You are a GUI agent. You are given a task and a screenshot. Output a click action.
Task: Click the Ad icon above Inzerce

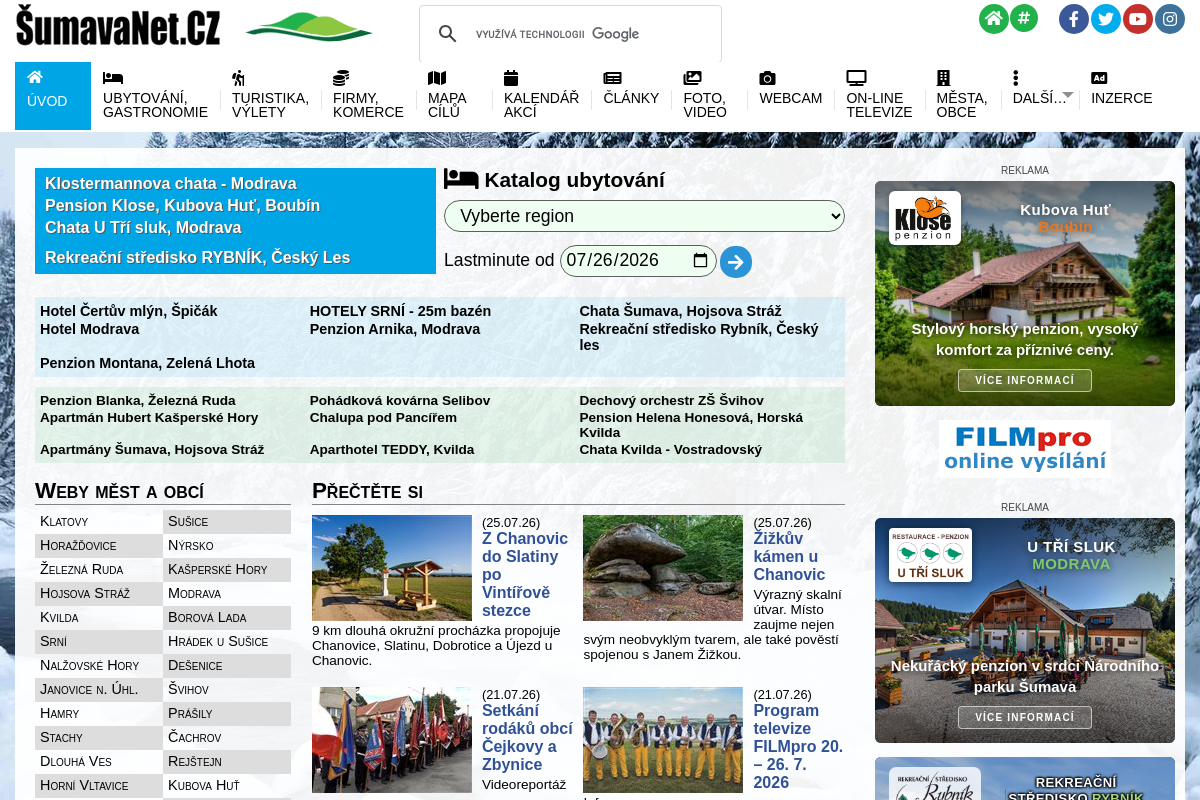click(1099, 78)
